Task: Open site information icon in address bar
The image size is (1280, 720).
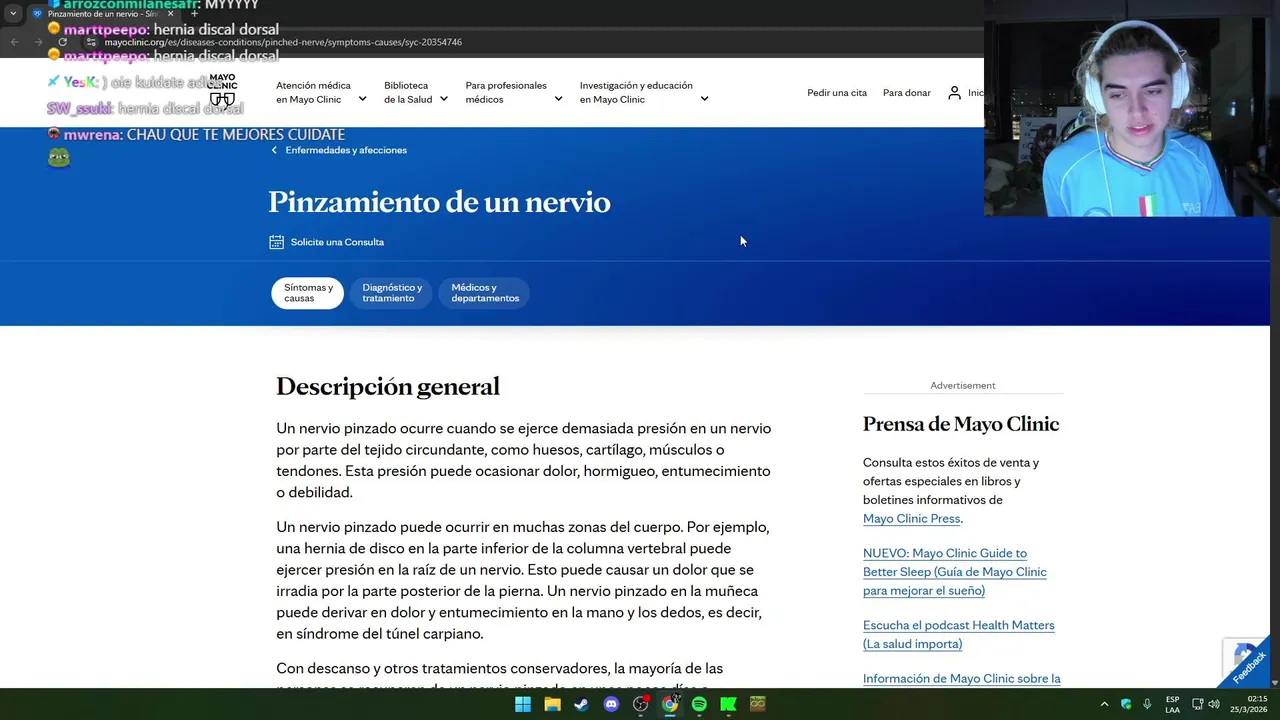Action: coord(91,42)
